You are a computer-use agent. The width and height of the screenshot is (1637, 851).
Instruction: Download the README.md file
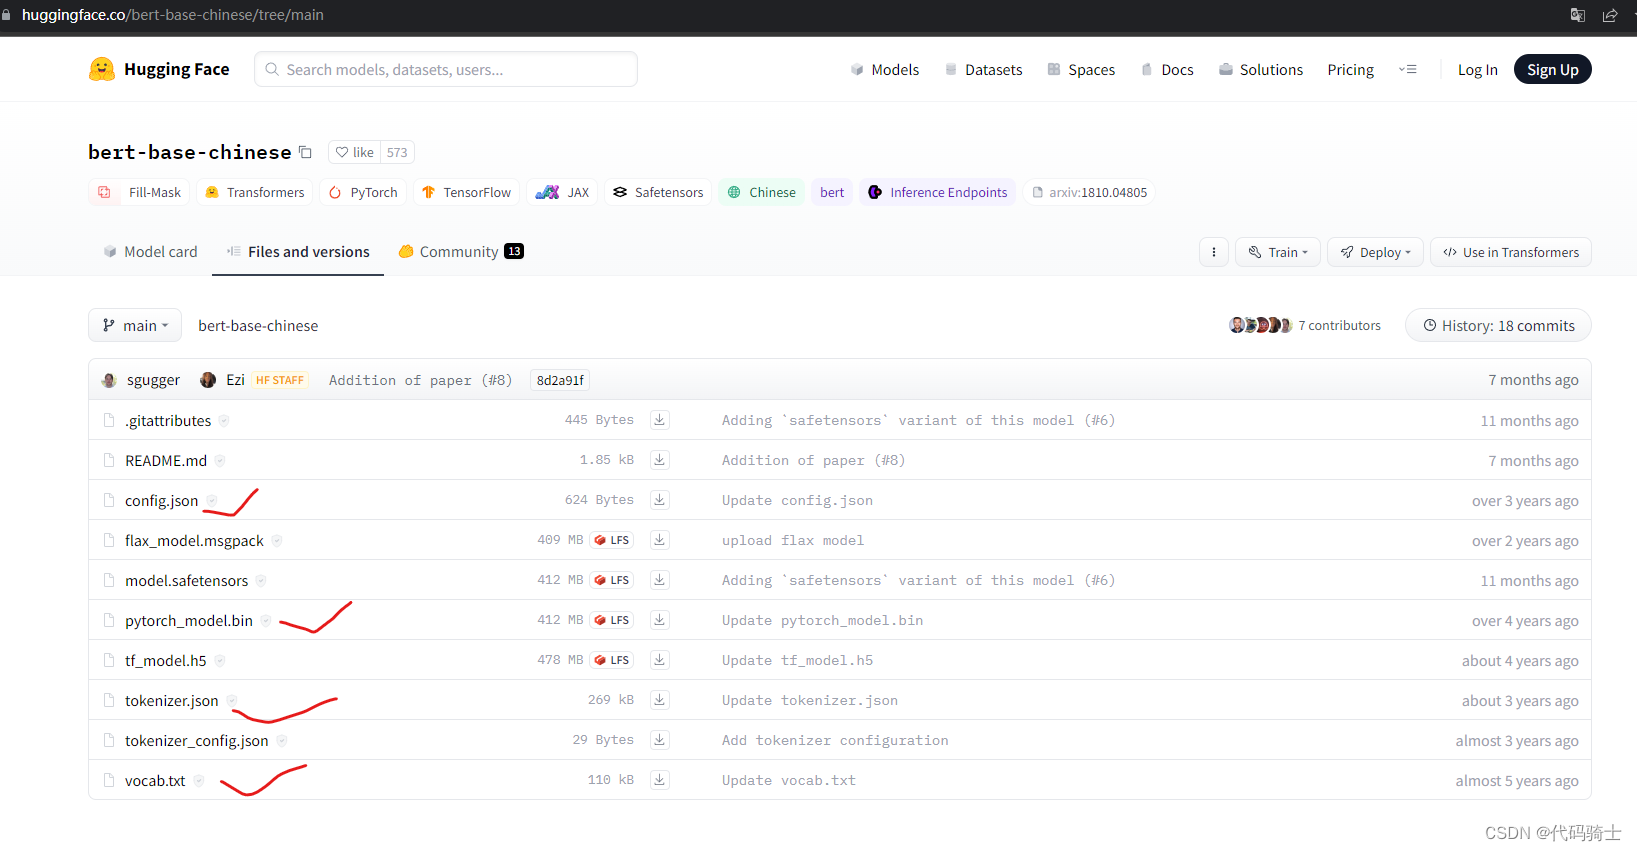point(659,460)
